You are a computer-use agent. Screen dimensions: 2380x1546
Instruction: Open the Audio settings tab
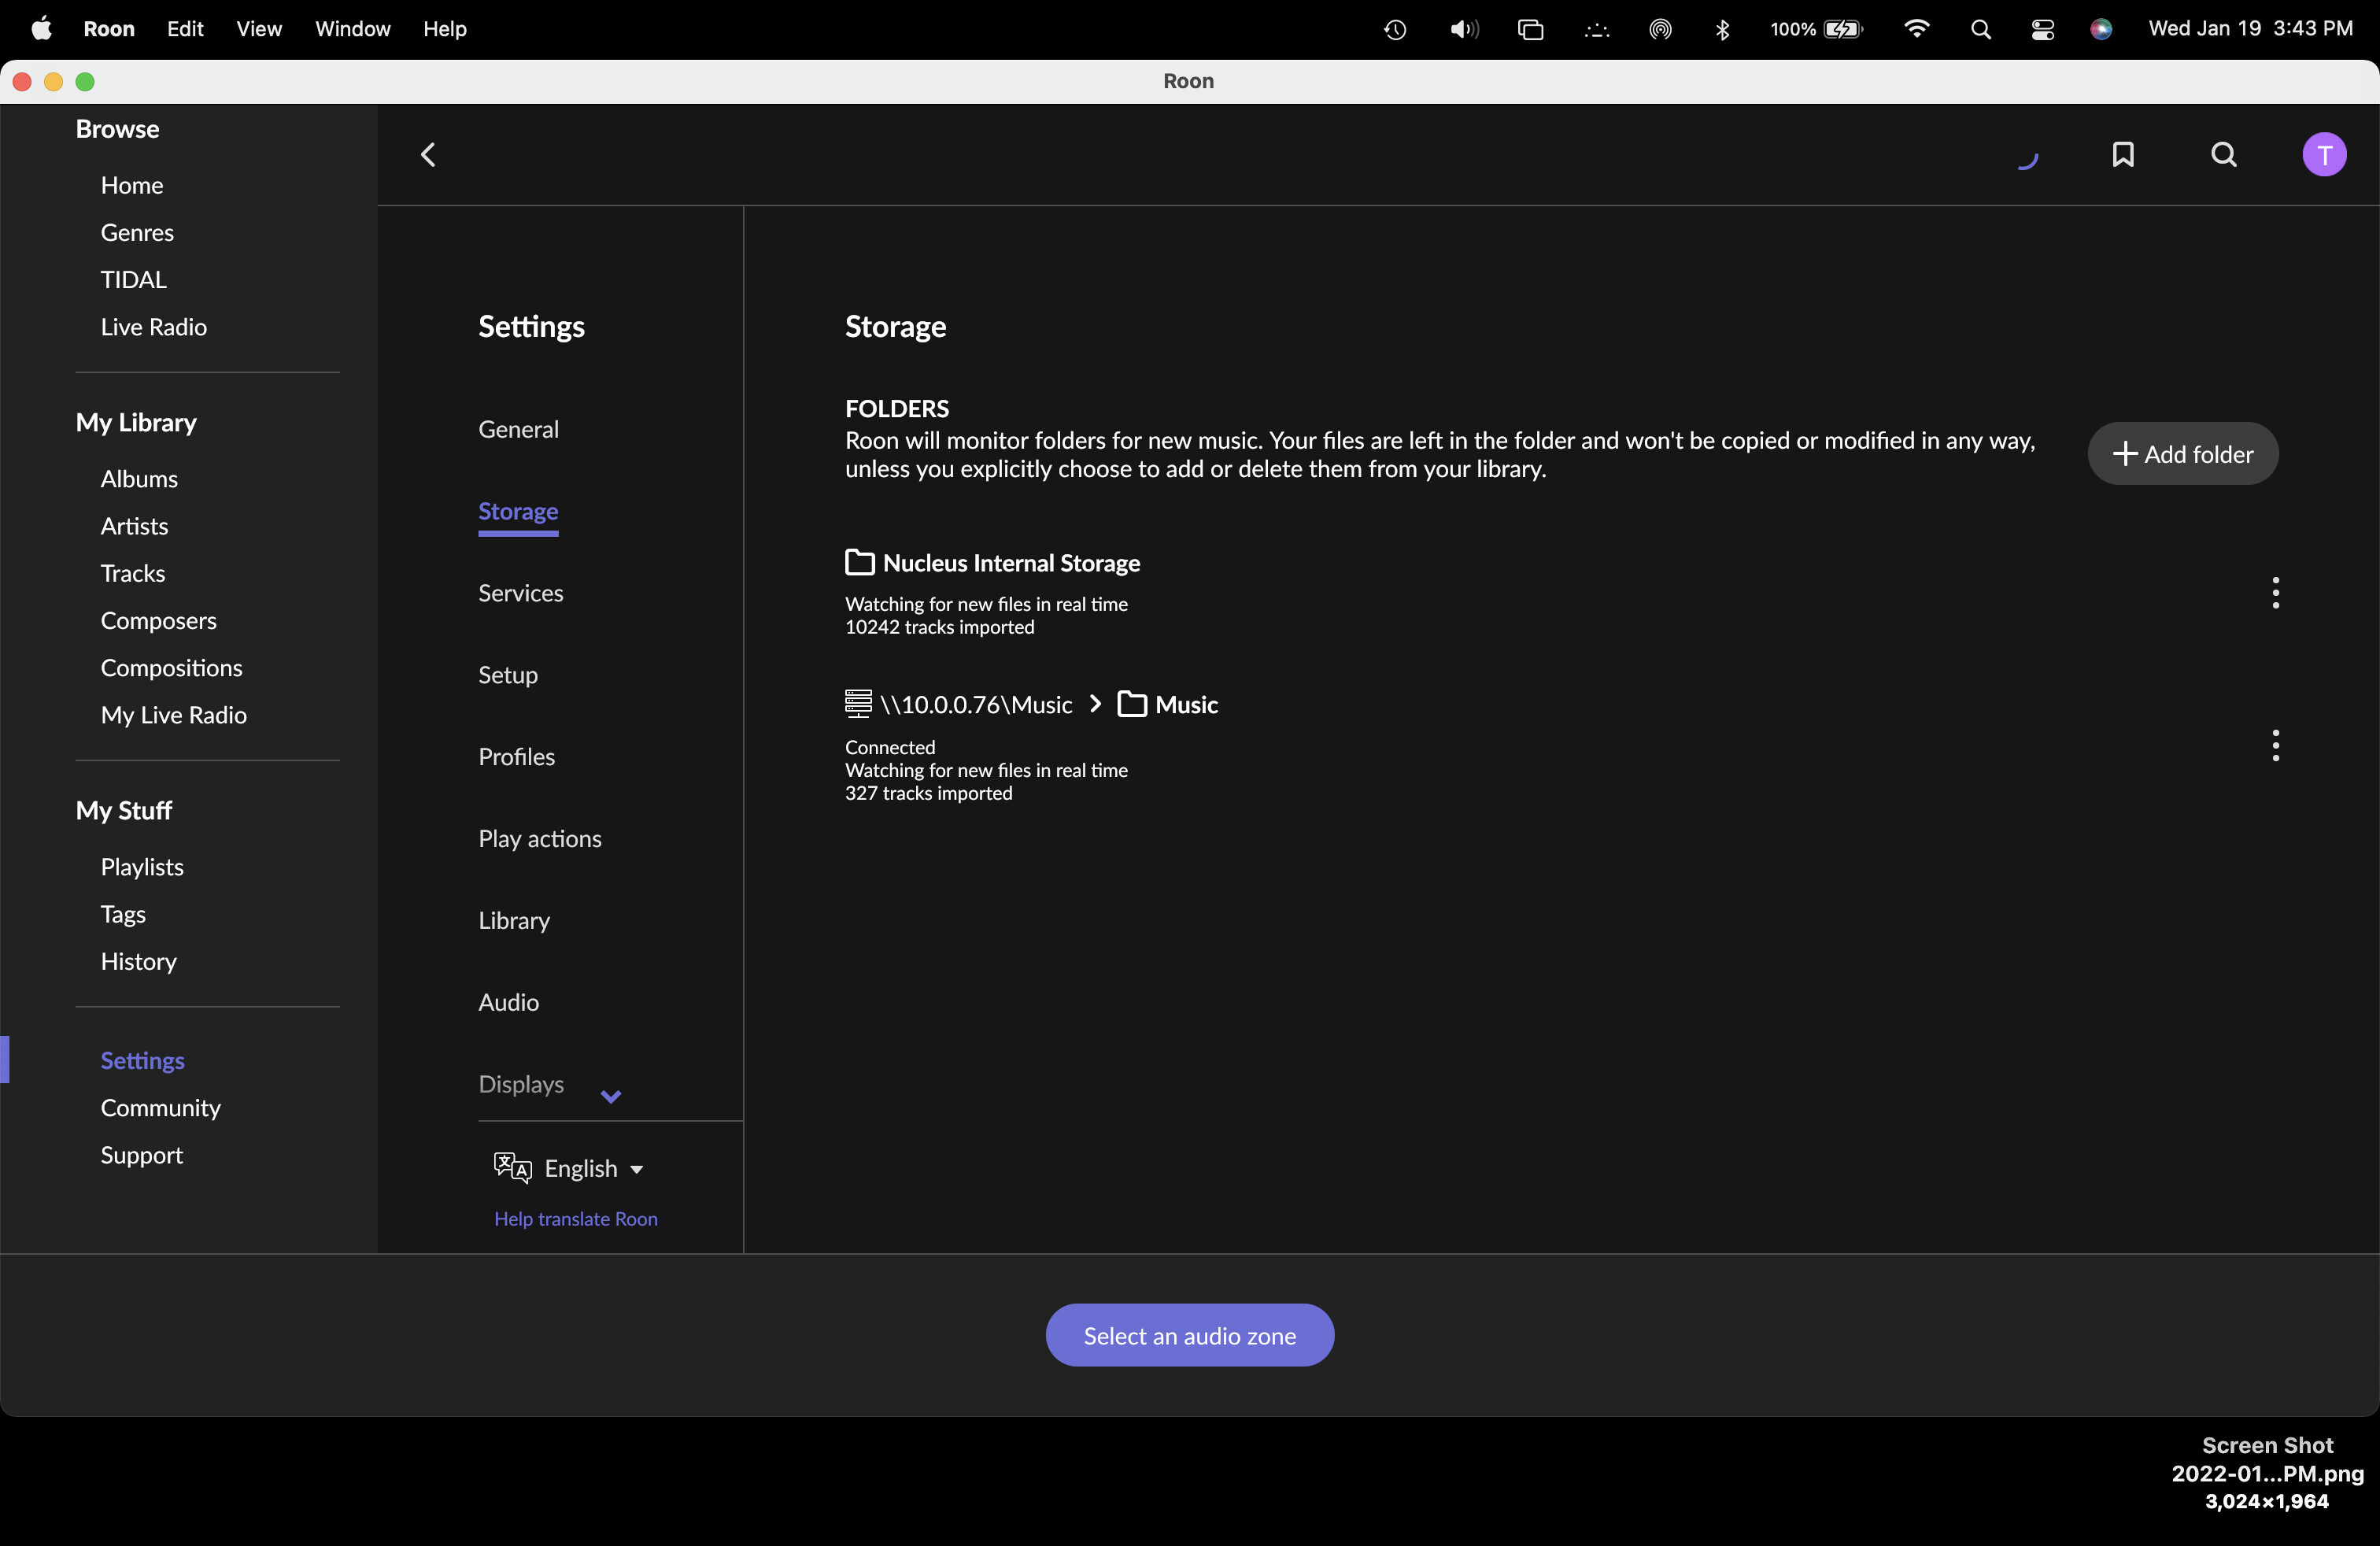(x=508, y=1002)
